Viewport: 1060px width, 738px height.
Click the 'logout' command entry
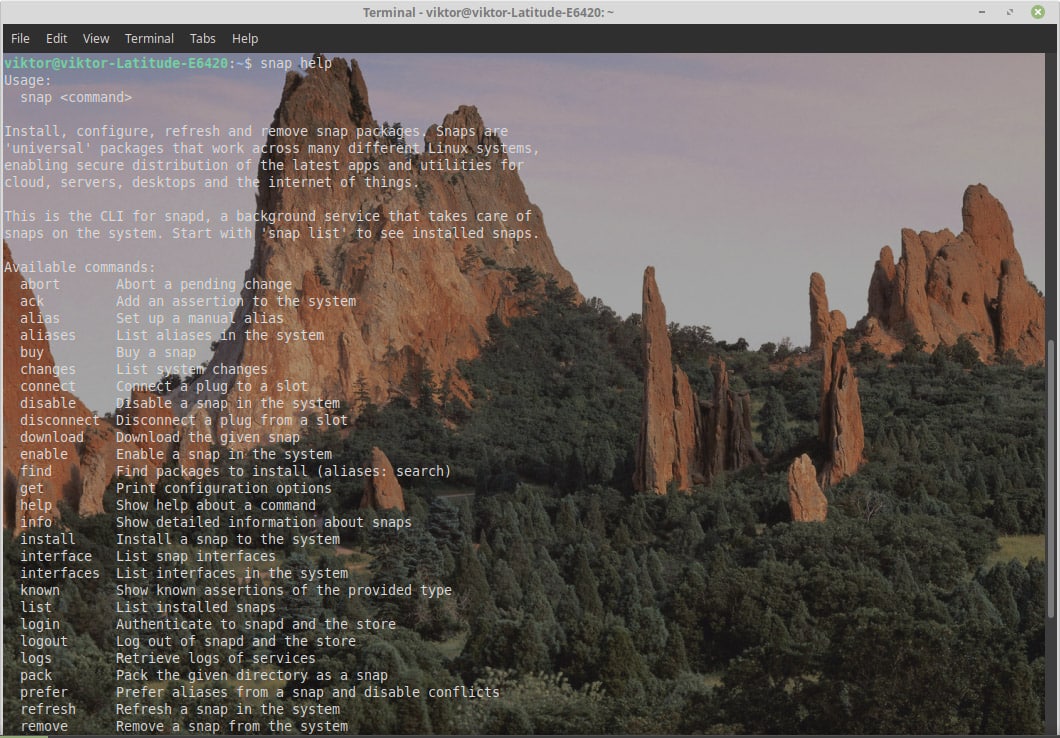click(x=44, y=641)
